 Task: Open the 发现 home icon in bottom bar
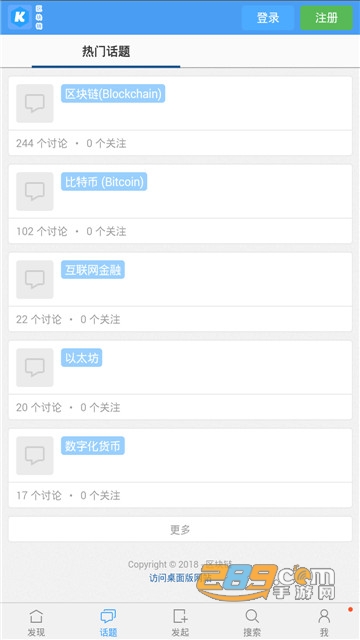tap(36, 616)
